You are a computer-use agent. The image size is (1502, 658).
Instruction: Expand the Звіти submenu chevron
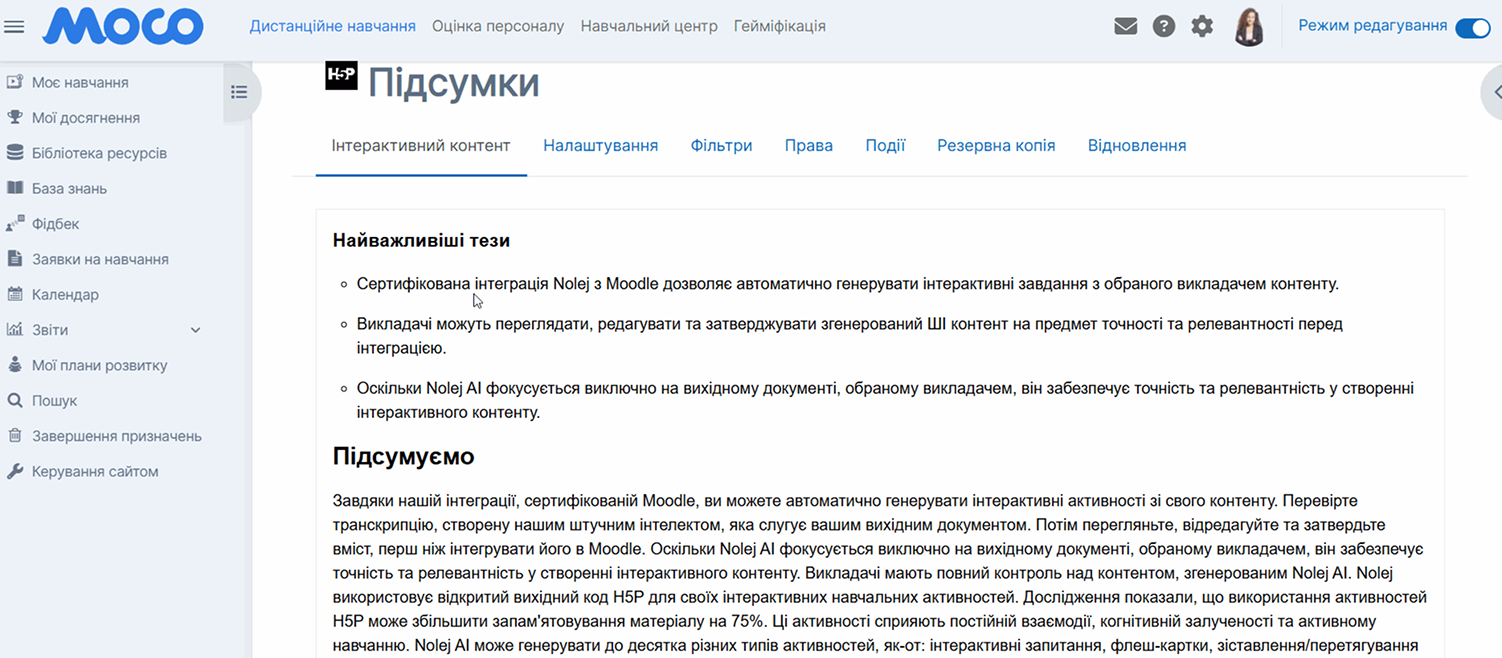(196, 330)
